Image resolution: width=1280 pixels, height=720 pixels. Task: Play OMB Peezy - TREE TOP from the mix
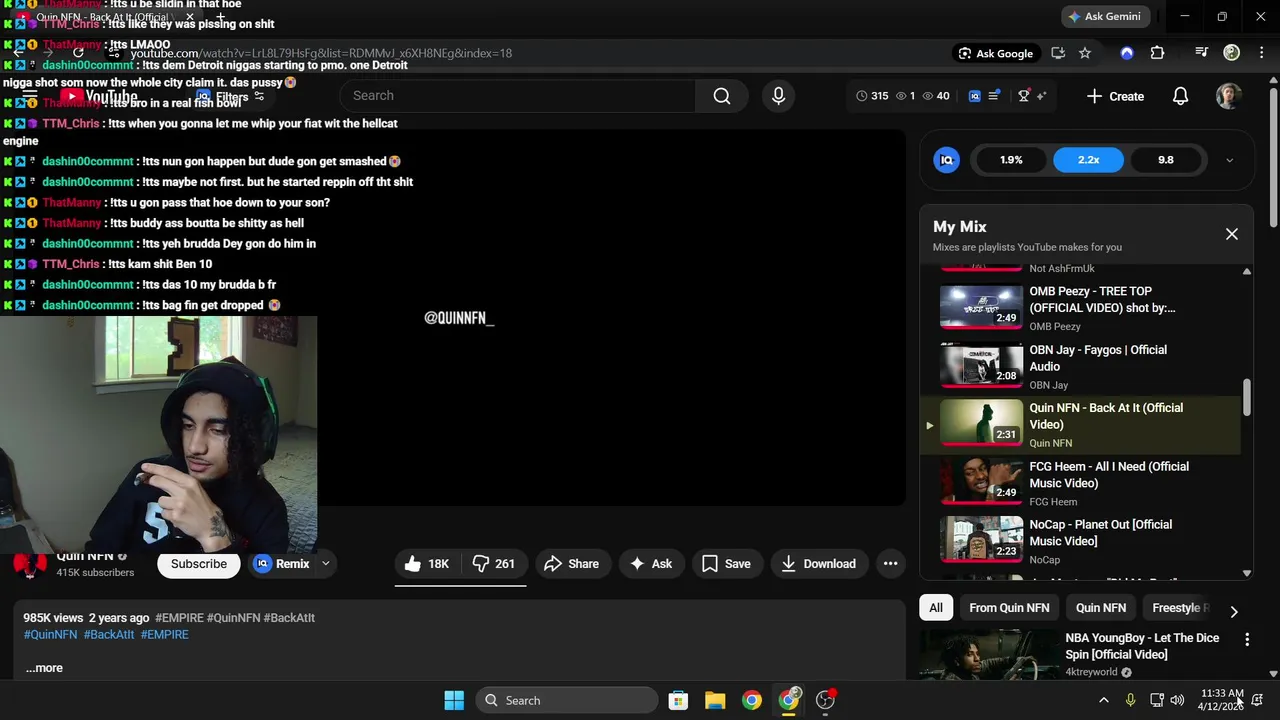pyautogui.click(x=1080, y=308)
